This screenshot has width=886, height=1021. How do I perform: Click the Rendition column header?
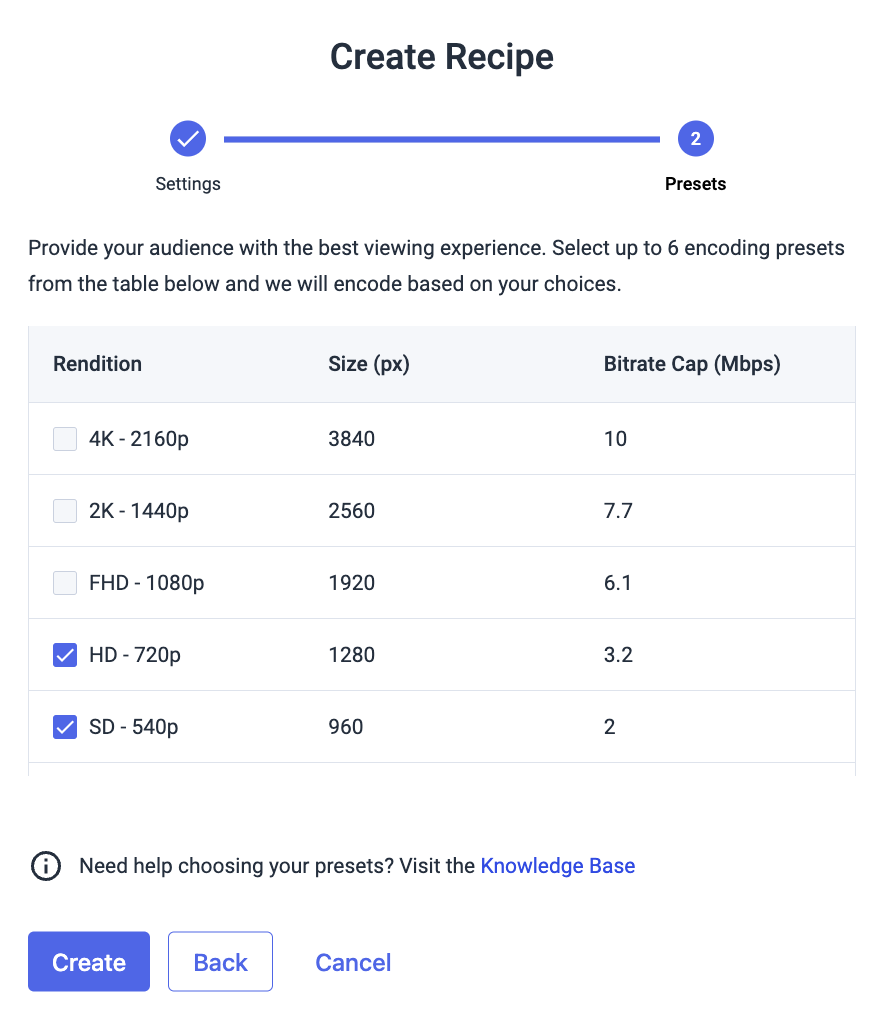[x=98, y=364]
